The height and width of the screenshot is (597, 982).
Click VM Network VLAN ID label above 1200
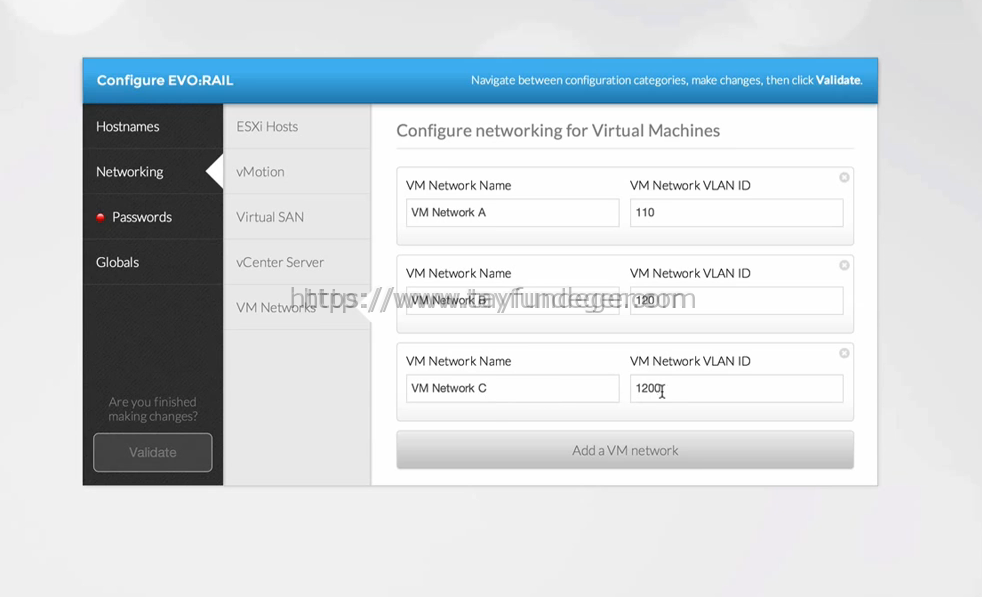690,361
